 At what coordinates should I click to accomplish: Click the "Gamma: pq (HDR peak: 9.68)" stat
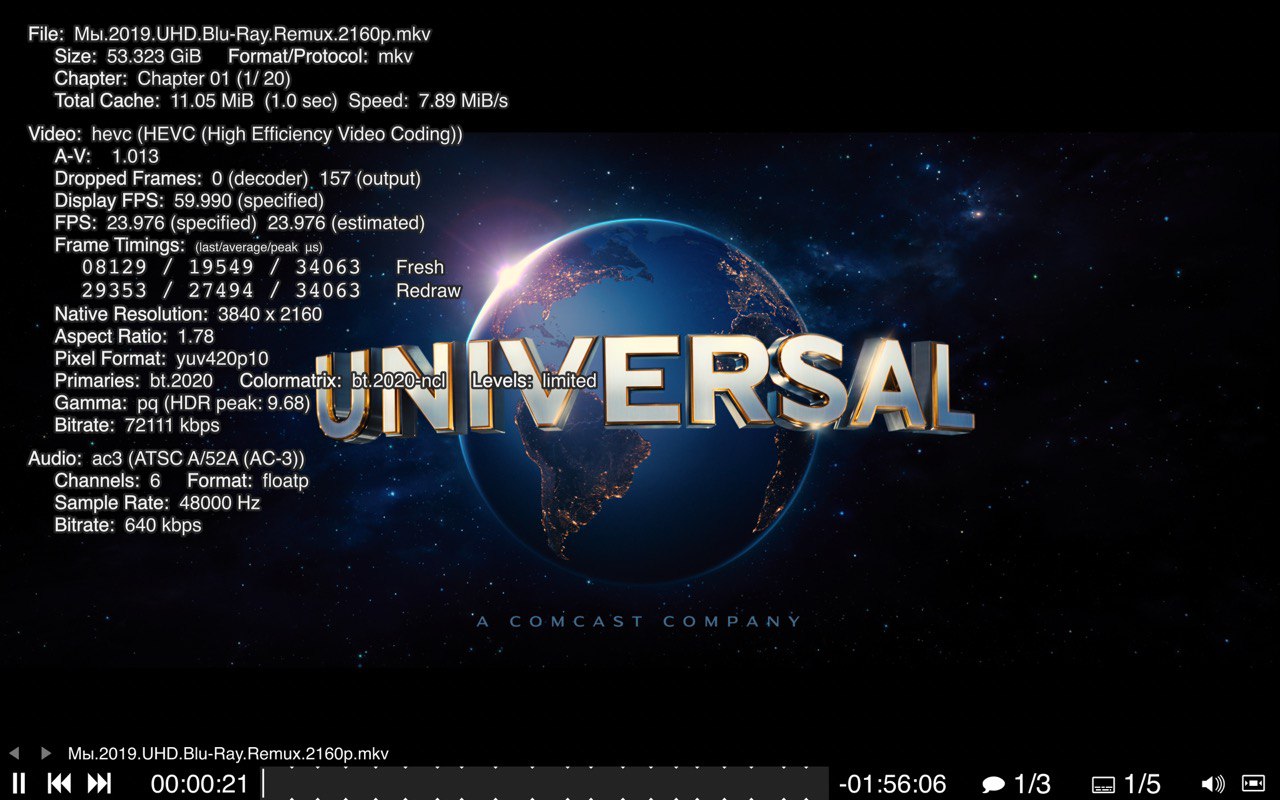[x=183, y=403]
